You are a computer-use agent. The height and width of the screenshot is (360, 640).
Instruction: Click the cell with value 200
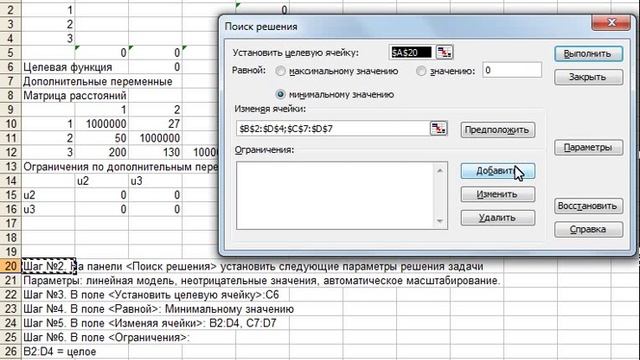click(102, 152)
